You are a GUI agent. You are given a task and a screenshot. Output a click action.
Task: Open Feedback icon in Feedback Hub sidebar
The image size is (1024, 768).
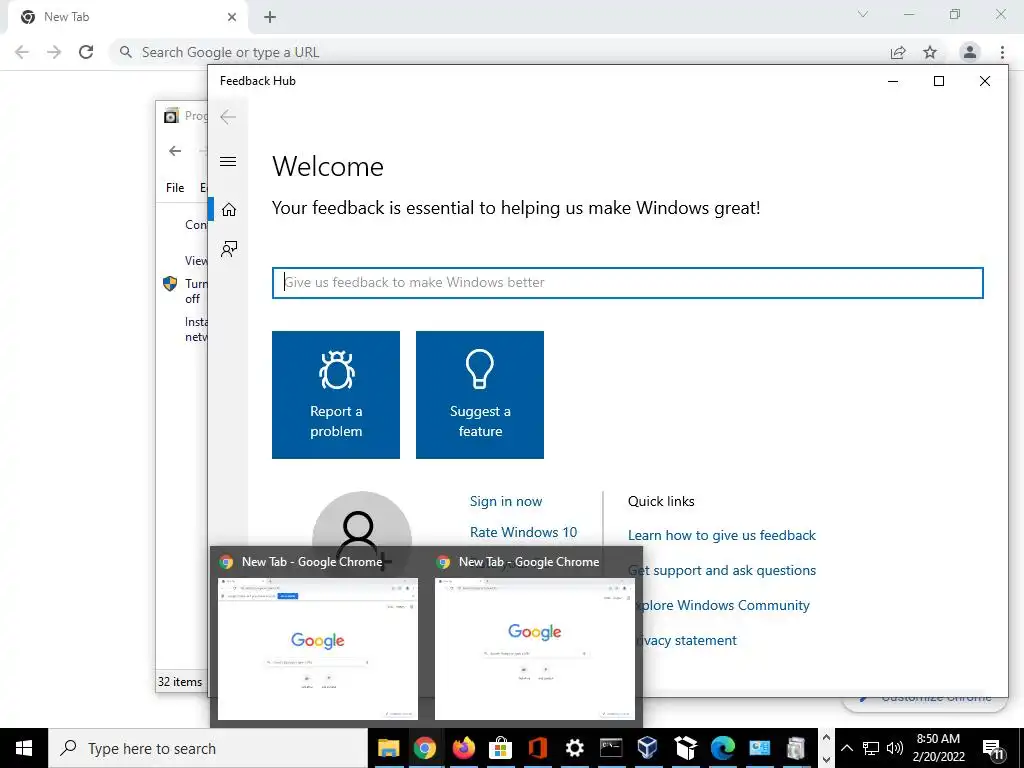(229, 249)
